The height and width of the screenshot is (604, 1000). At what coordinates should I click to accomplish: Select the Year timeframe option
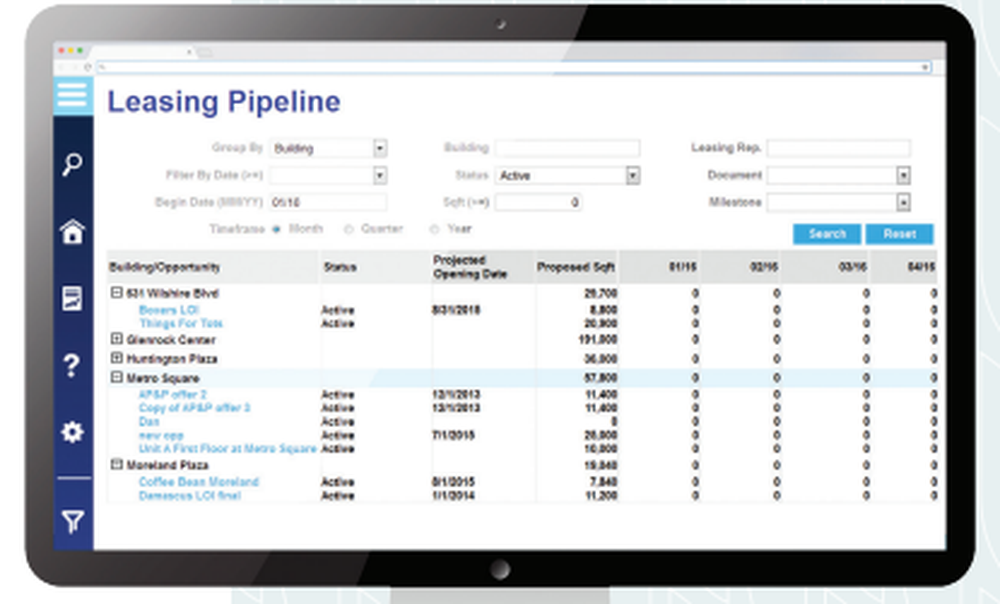[434, 229]
